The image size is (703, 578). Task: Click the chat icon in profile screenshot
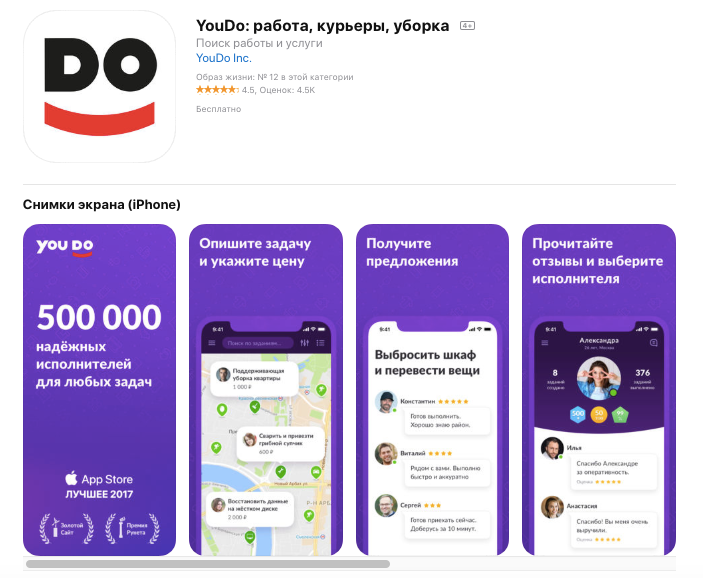654,343
